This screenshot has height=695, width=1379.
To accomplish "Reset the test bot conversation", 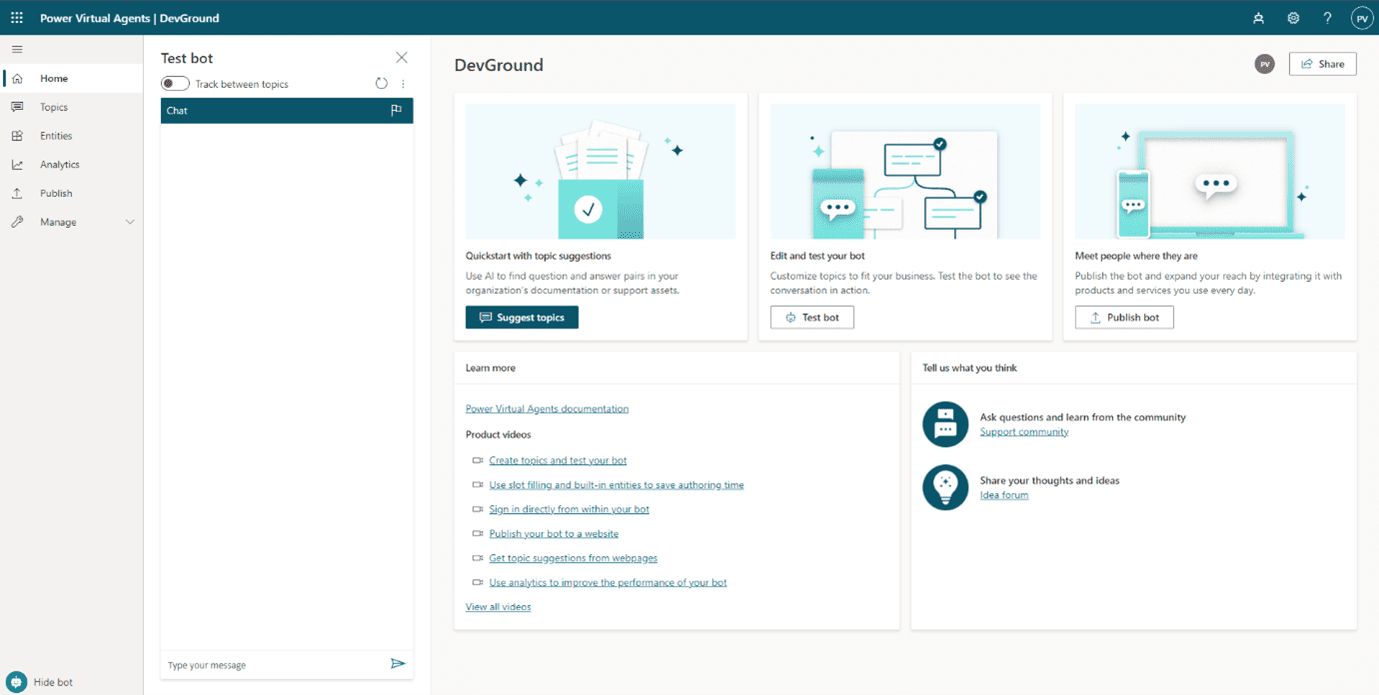I will pos(381,84).
